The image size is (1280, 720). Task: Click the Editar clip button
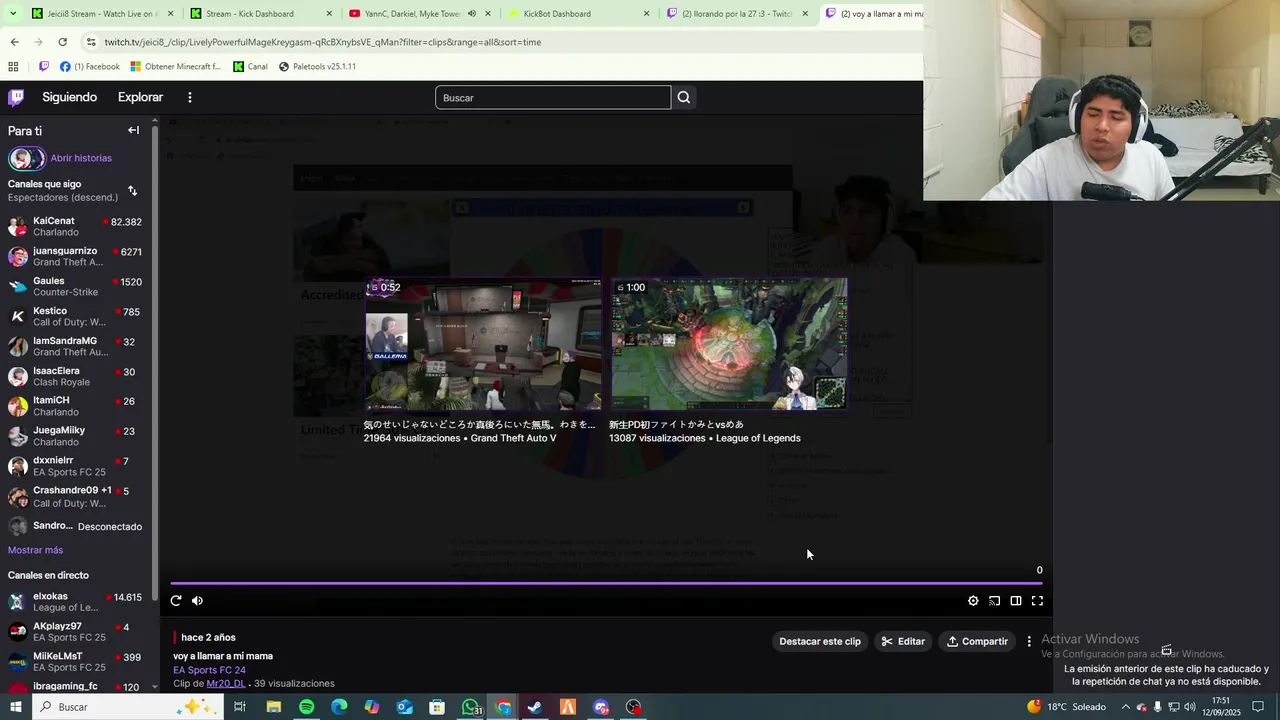(903, 641)
